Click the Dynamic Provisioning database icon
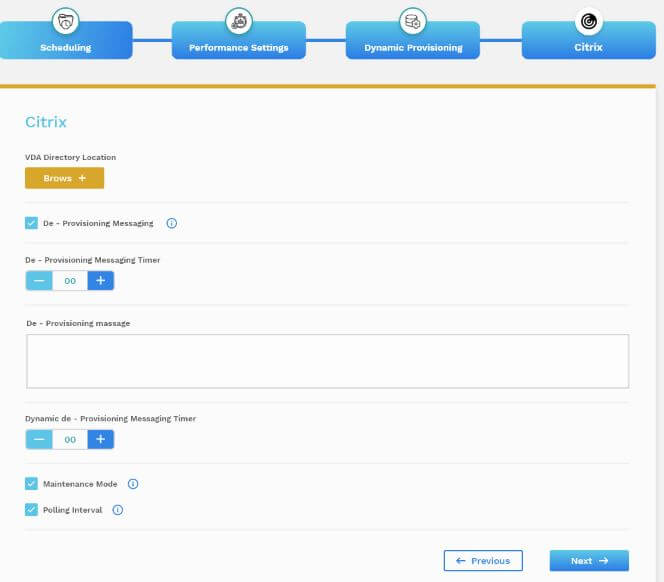 pos(412,21)
